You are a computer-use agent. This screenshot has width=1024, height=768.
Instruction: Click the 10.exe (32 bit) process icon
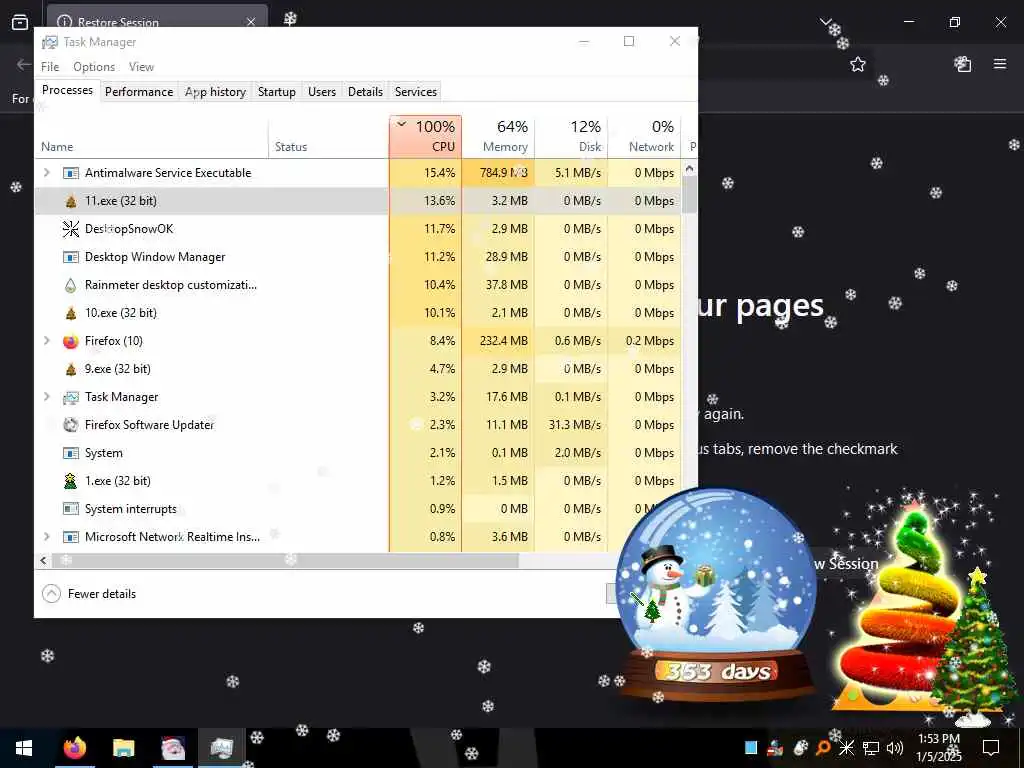(71, 313)
